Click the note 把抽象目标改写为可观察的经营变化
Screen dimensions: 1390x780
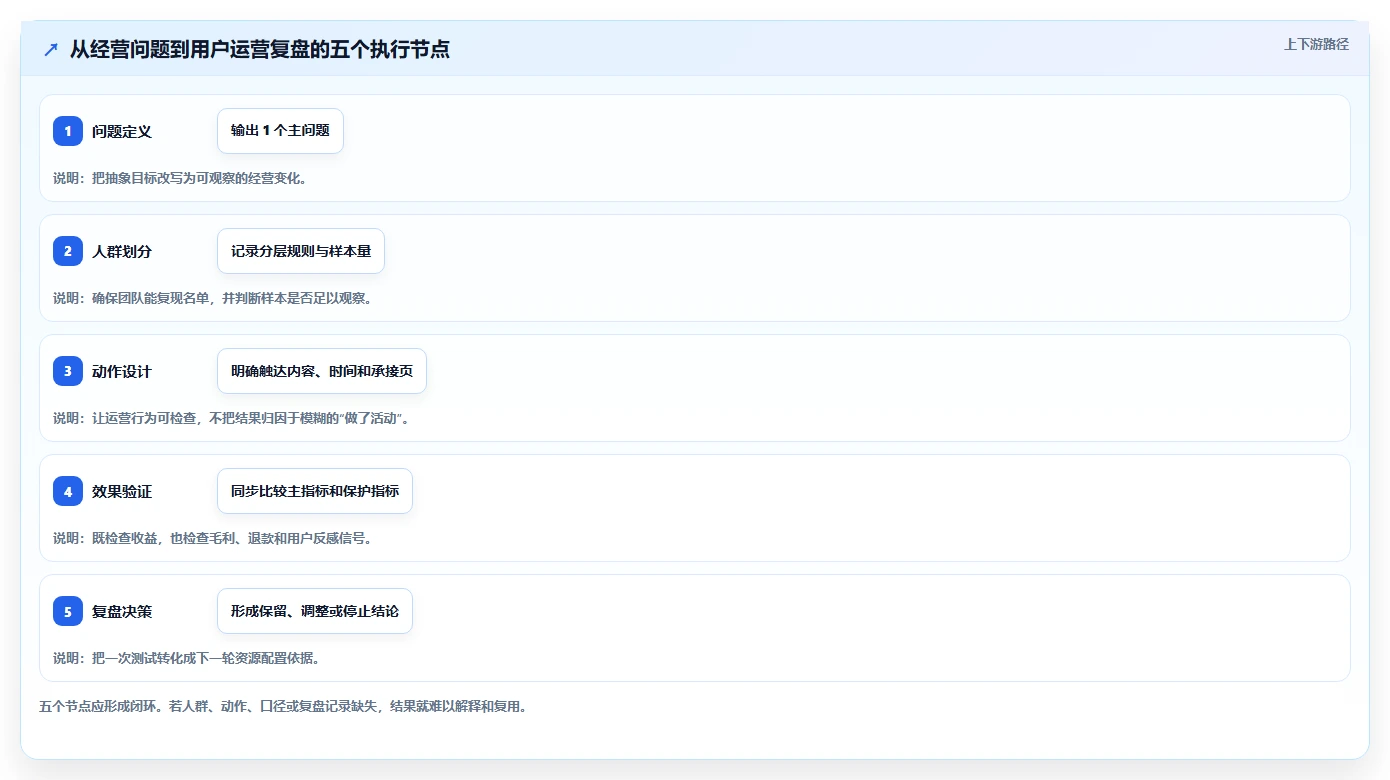pos(180,178)
